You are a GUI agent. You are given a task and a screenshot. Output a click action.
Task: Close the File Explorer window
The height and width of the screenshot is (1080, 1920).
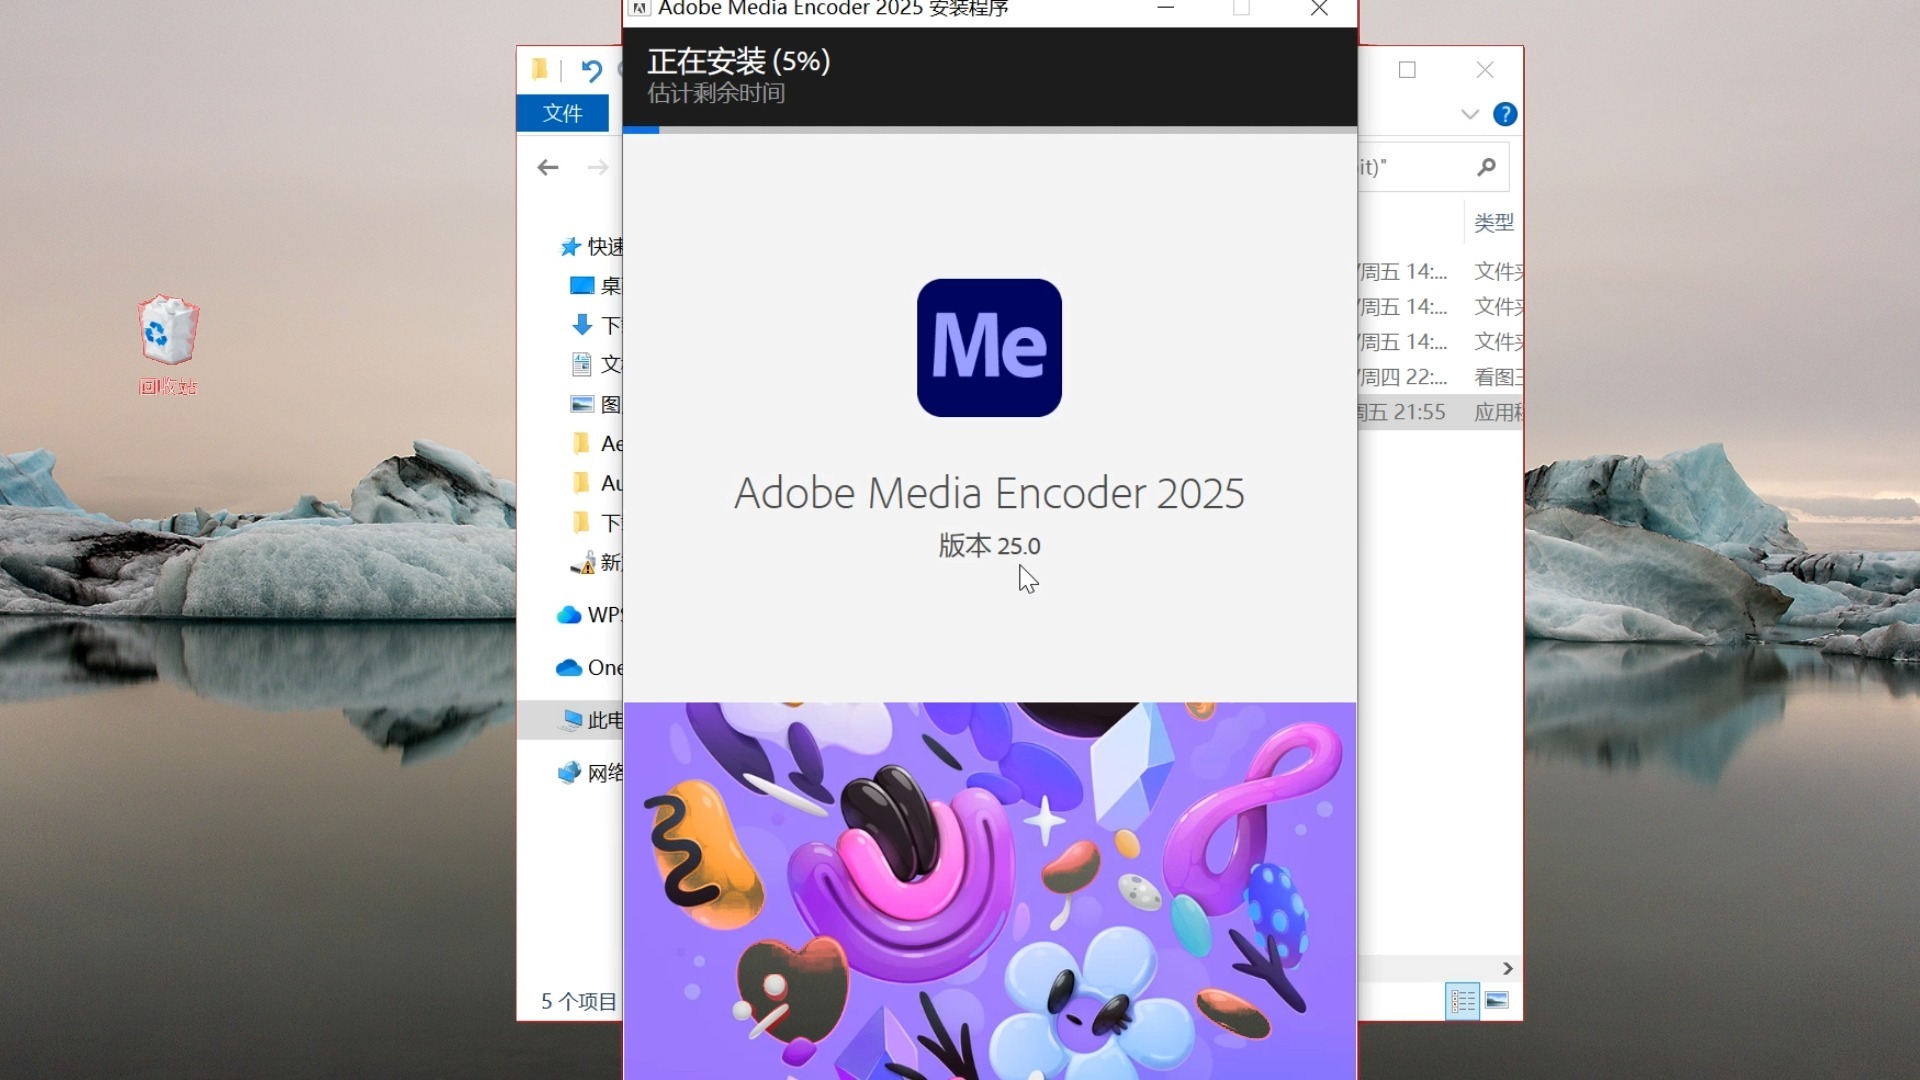click(x=1485, y=70)
